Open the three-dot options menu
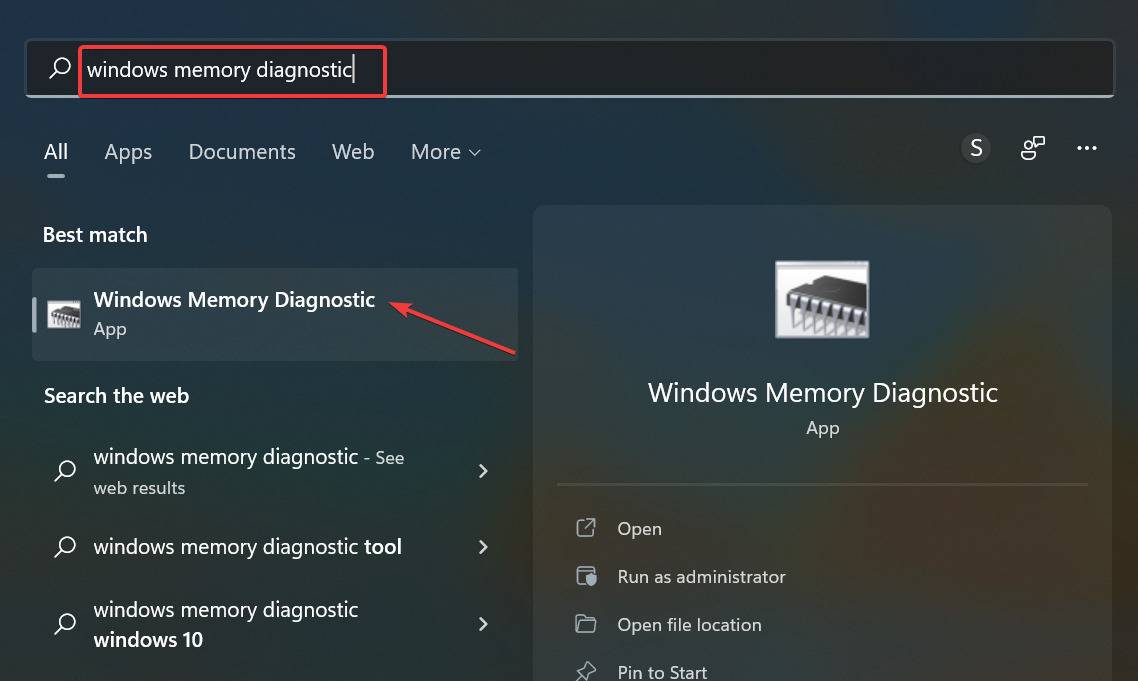Viewport: 1138px width, 681px height. click(1086, 148)
